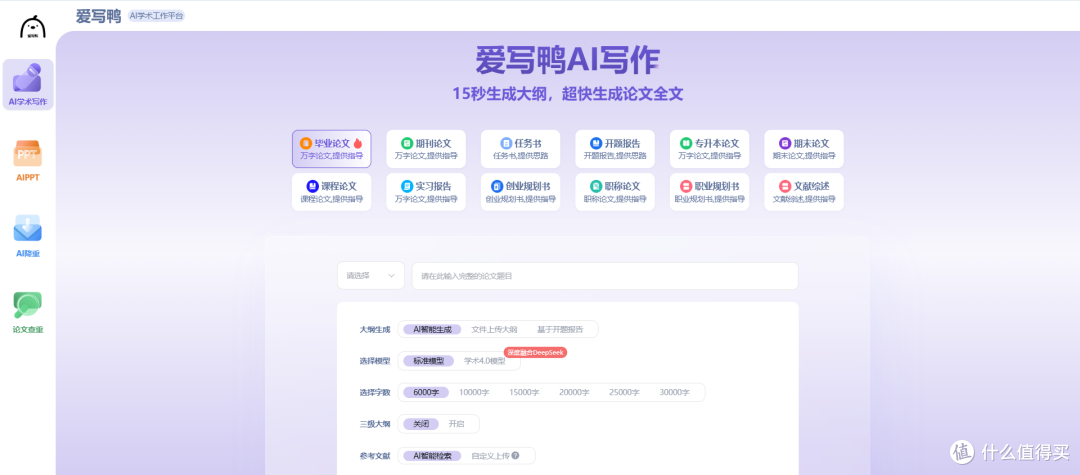The image size is (1080, 475).
Task: Choose 15000字 word count
Action: coord(524,392)
